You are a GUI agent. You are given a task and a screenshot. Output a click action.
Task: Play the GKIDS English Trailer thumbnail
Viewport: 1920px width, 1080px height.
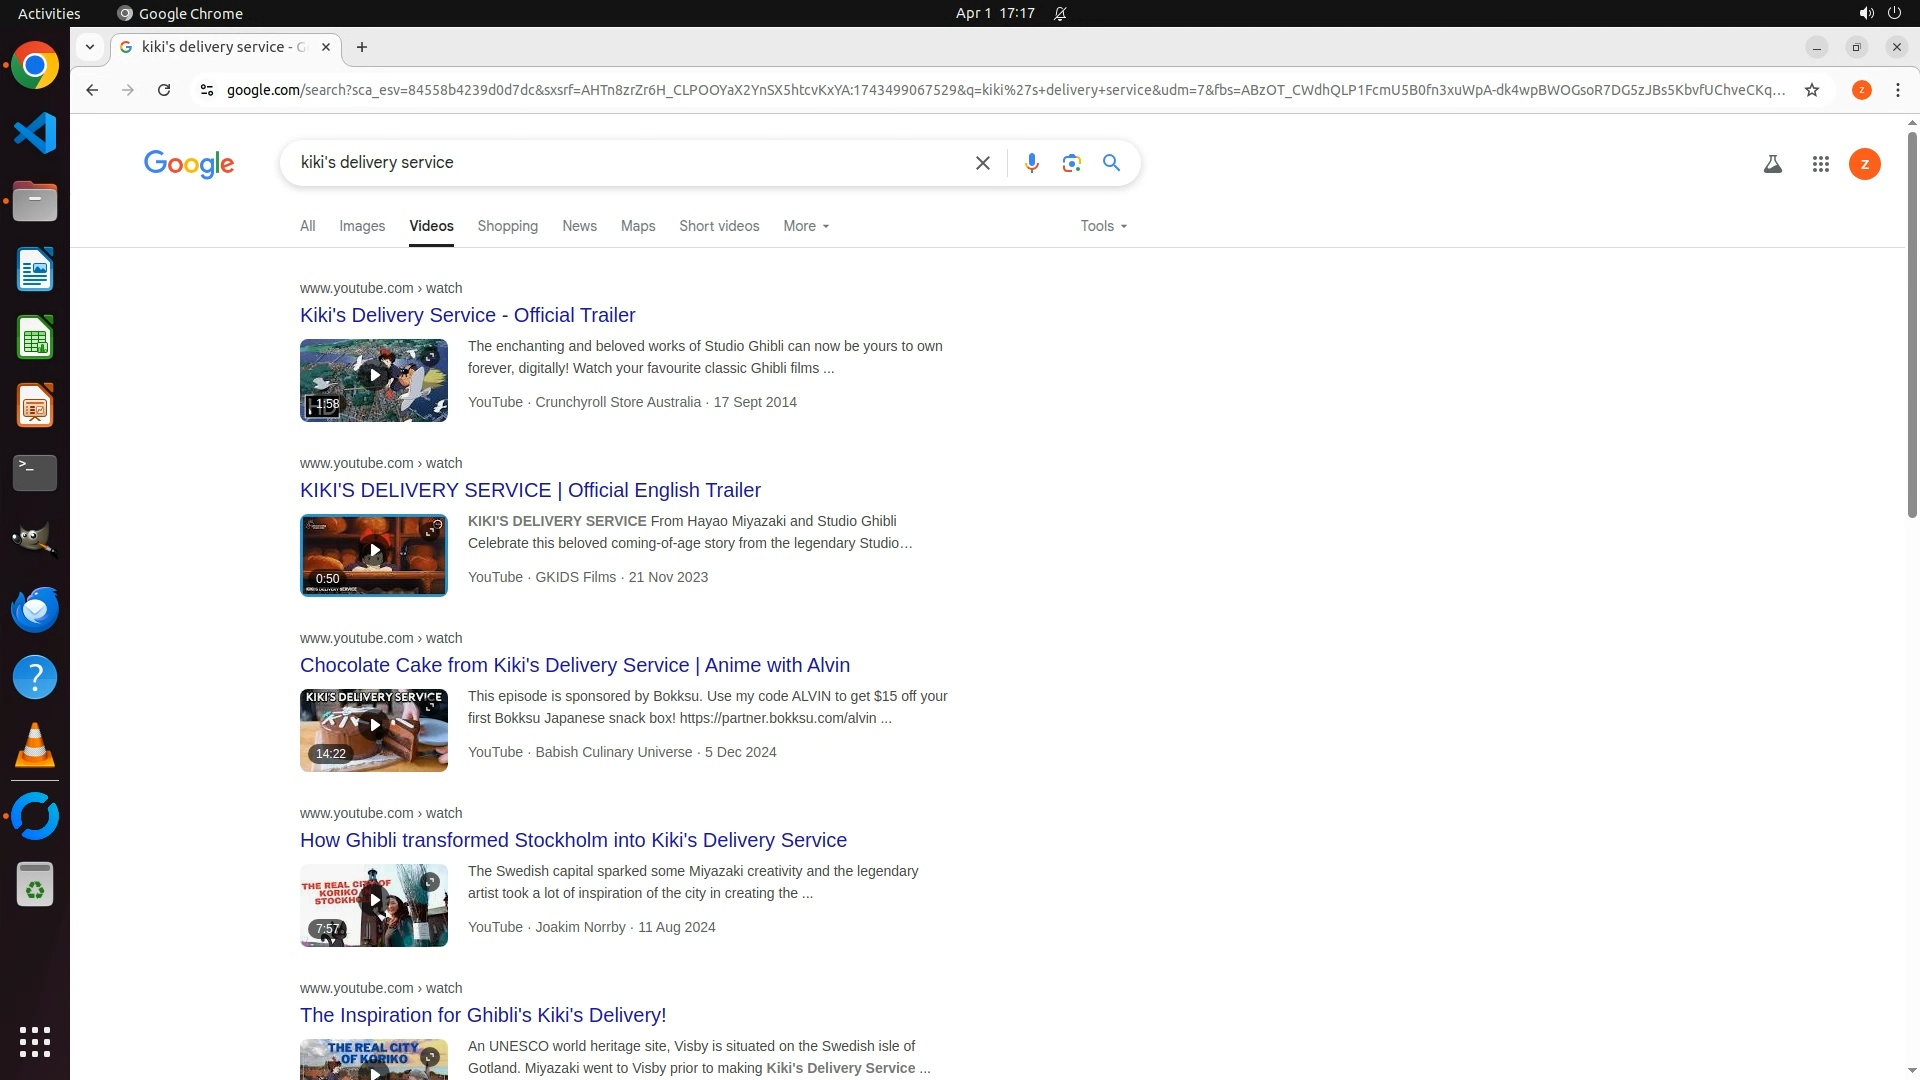pos(374,551)
